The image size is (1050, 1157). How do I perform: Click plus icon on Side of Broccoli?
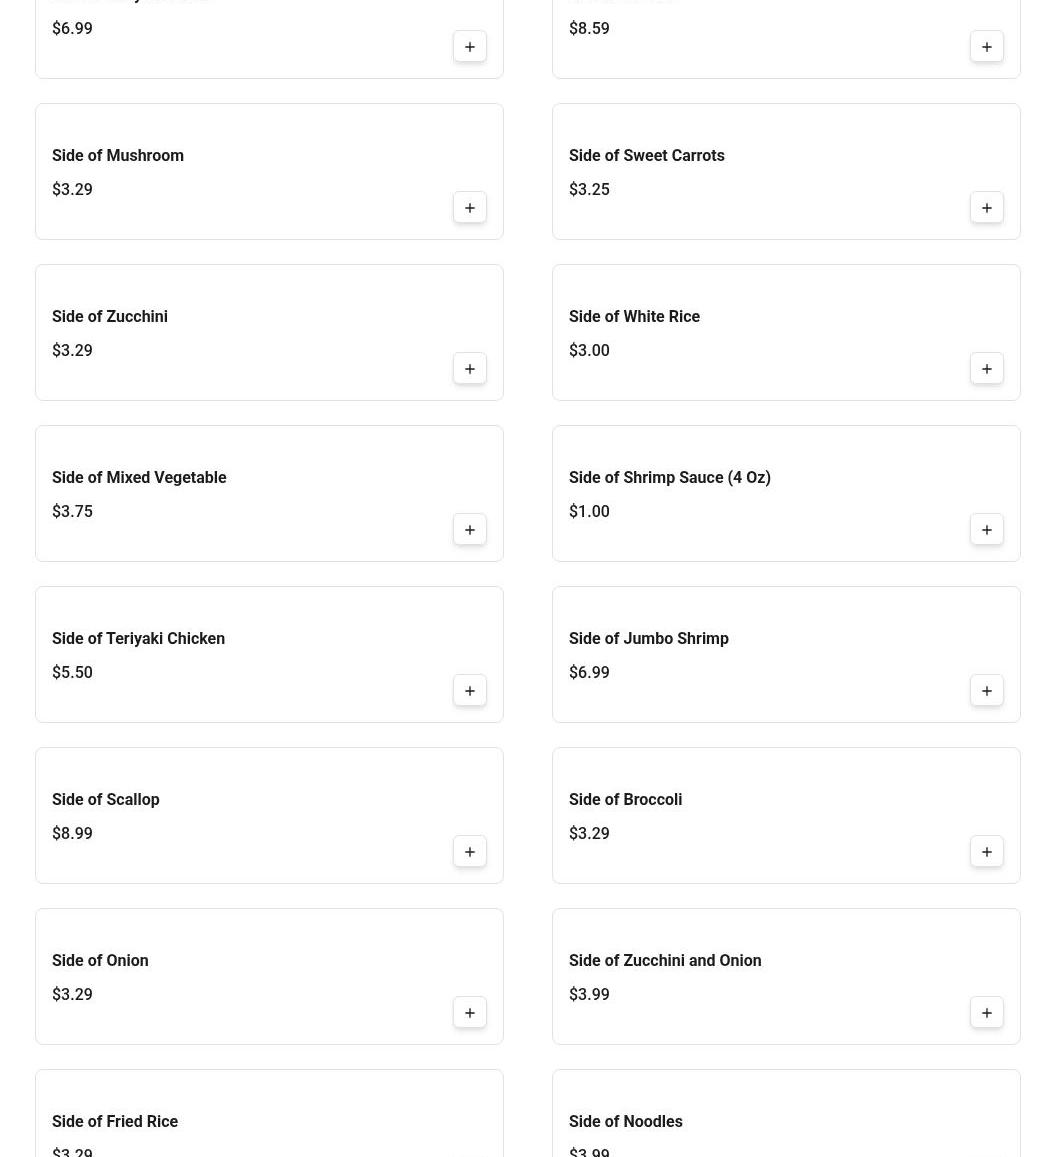[x=986, y=852]
